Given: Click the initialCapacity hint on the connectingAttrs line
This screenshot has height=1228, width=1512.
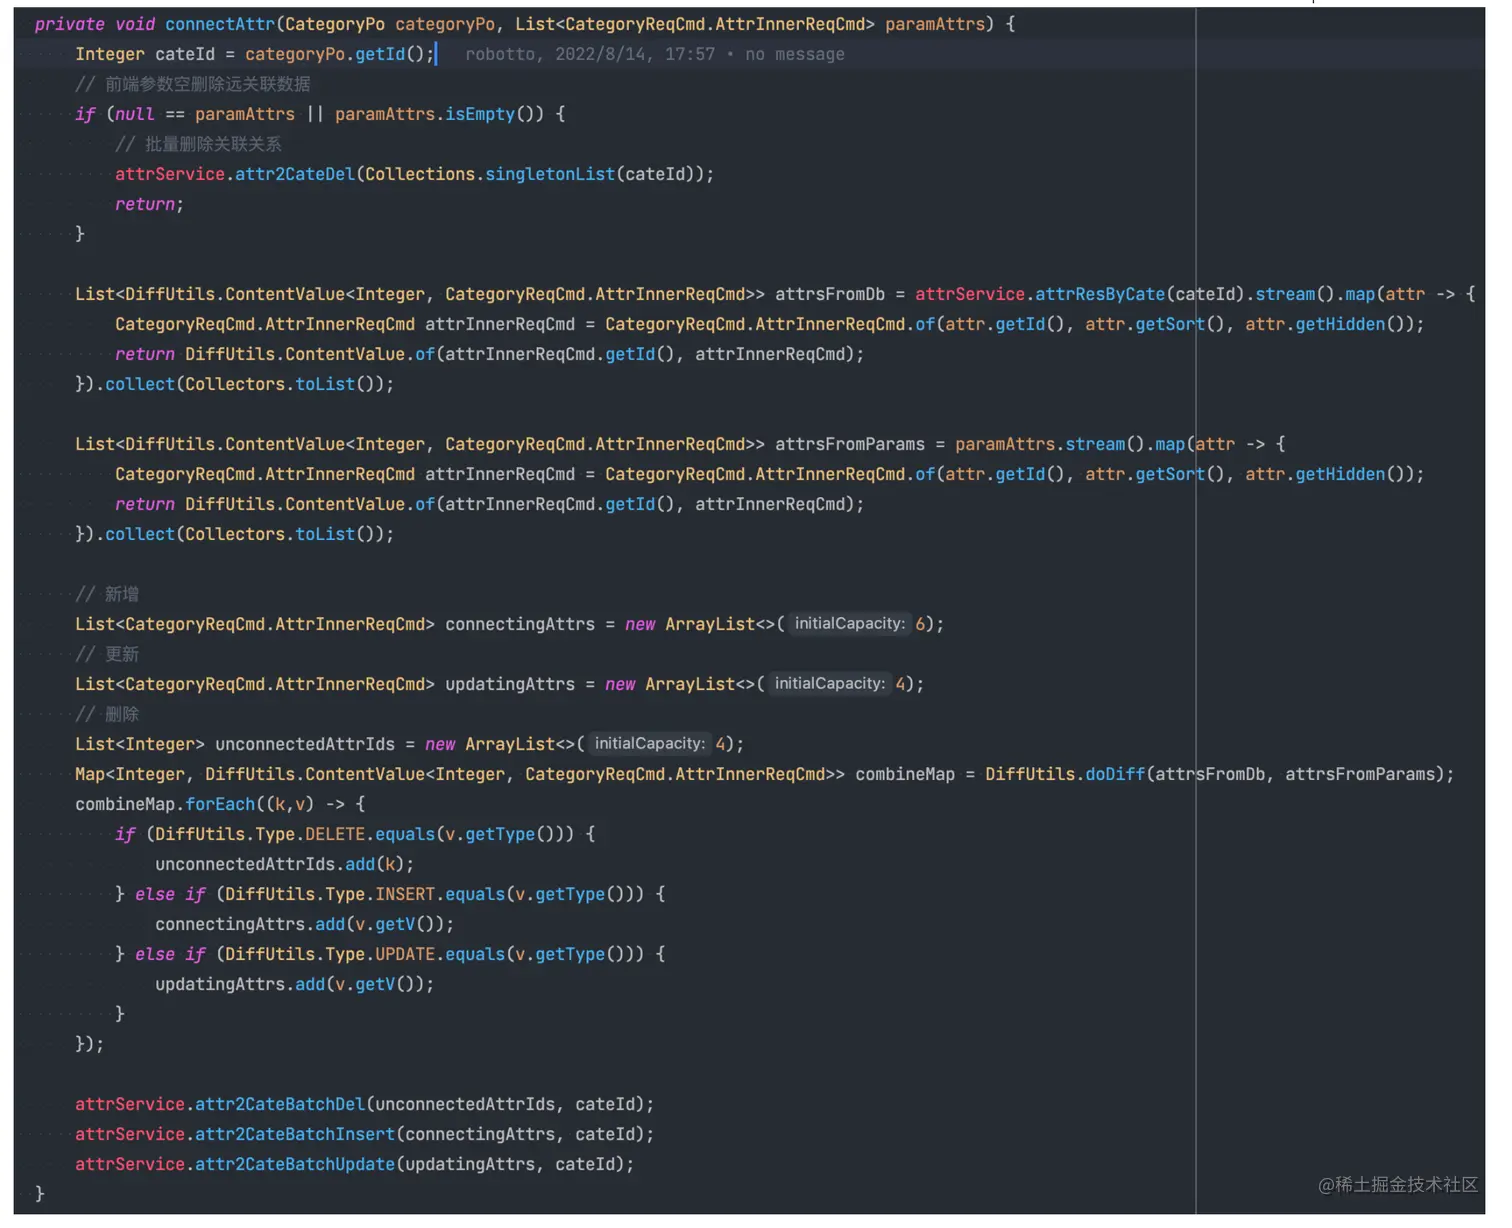Looking at the screenshot, I should (849, 624).
